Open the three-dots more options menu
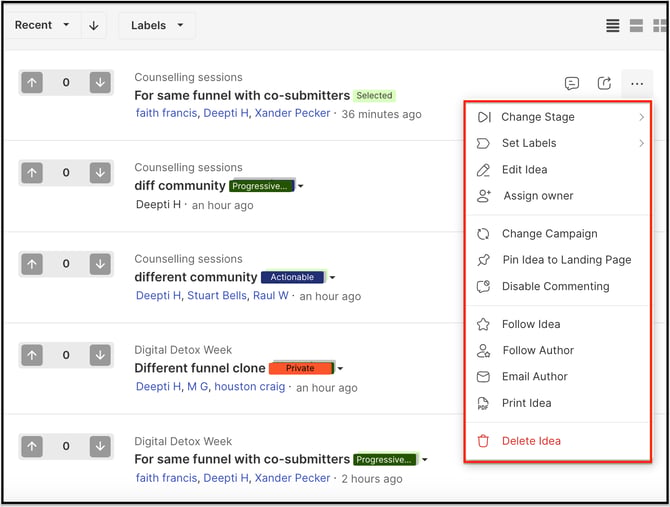This screenshot has height=507, width=670. [637, 84]
